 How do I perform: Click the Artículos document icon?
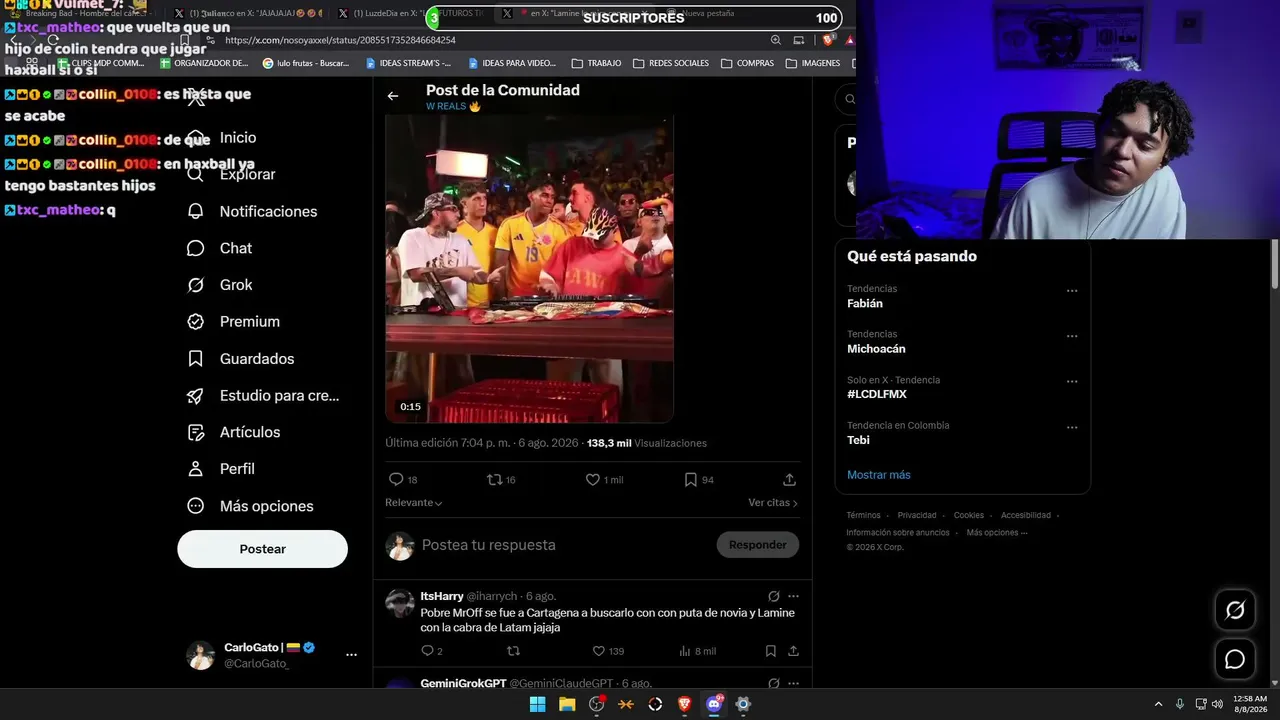pos(196,432)
